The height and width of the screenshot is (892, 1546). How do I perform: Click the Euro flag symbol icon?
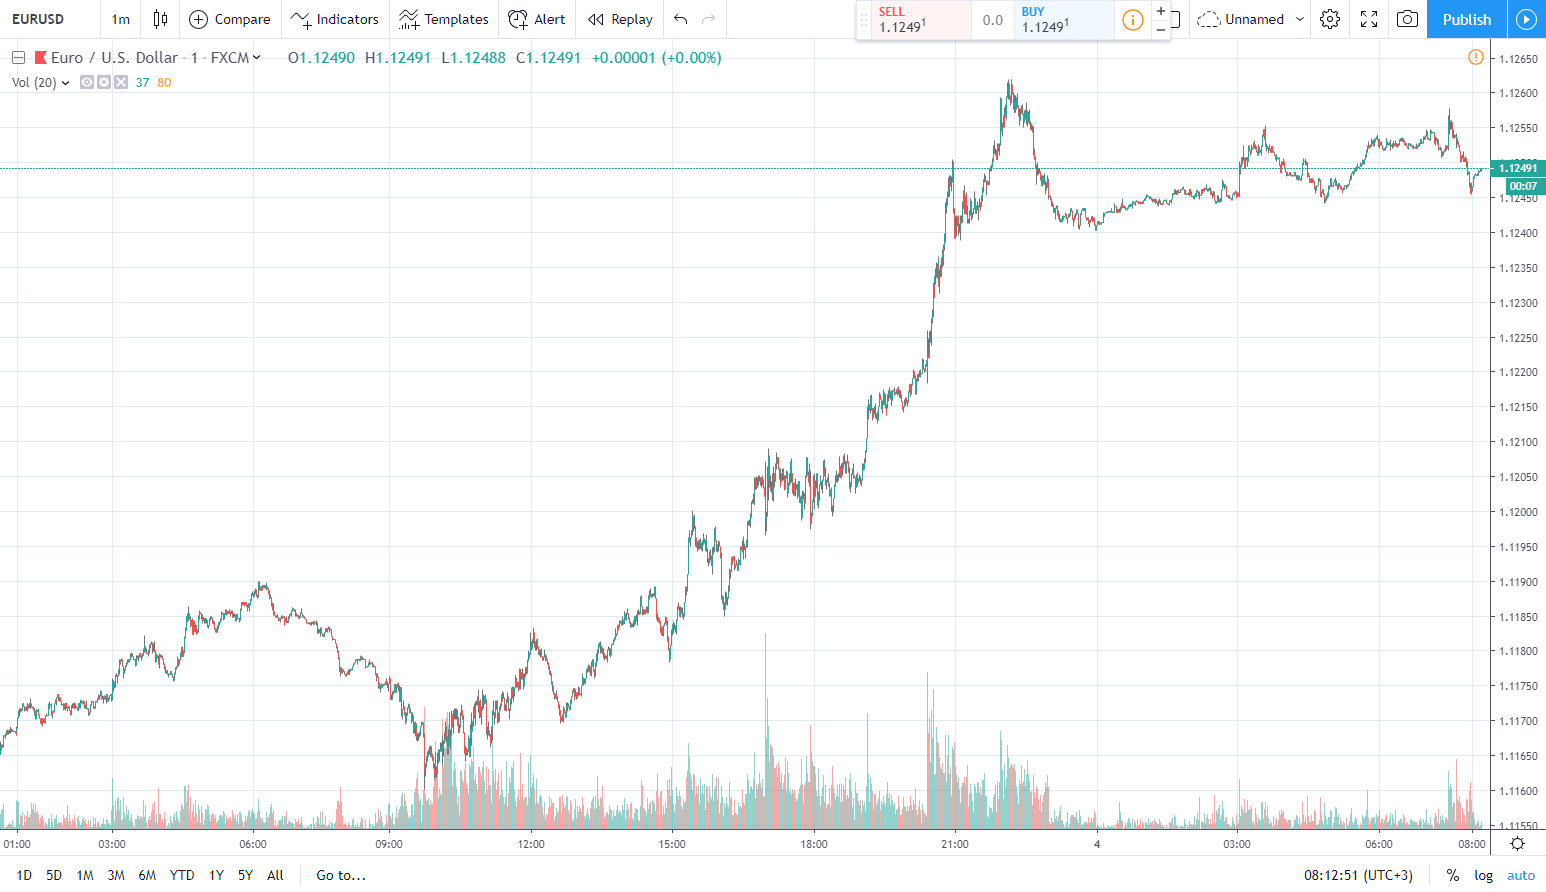pyautogui.click(x=40, y=57)
